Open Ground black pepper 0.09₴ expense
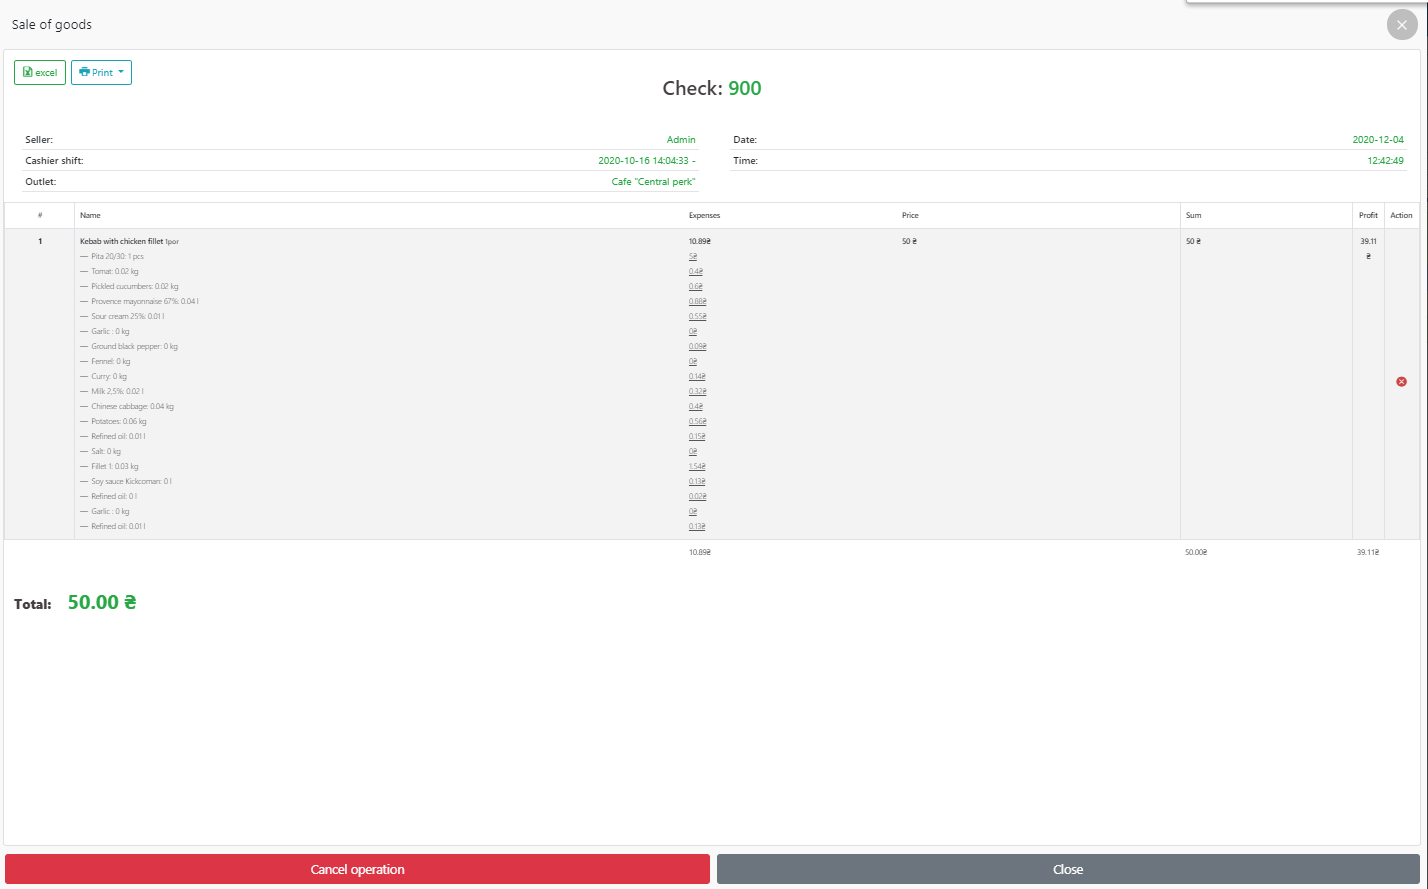Image resolution: width=1428 pixels, height=889 pixels. point(697,347)
